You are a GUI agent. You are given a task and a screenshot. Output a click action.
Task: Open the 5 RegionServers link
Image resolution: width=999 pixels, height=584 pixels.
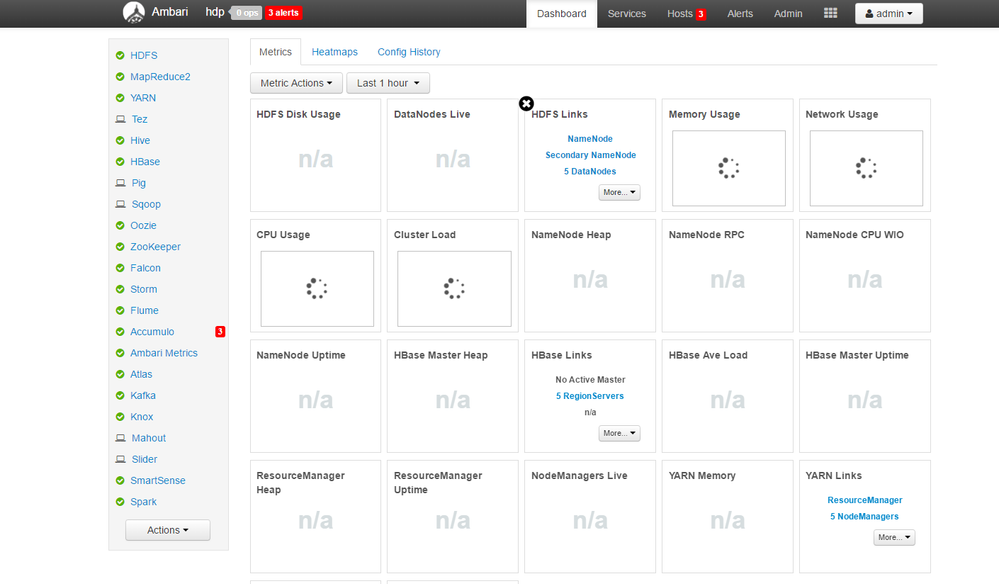click(590, 396)
